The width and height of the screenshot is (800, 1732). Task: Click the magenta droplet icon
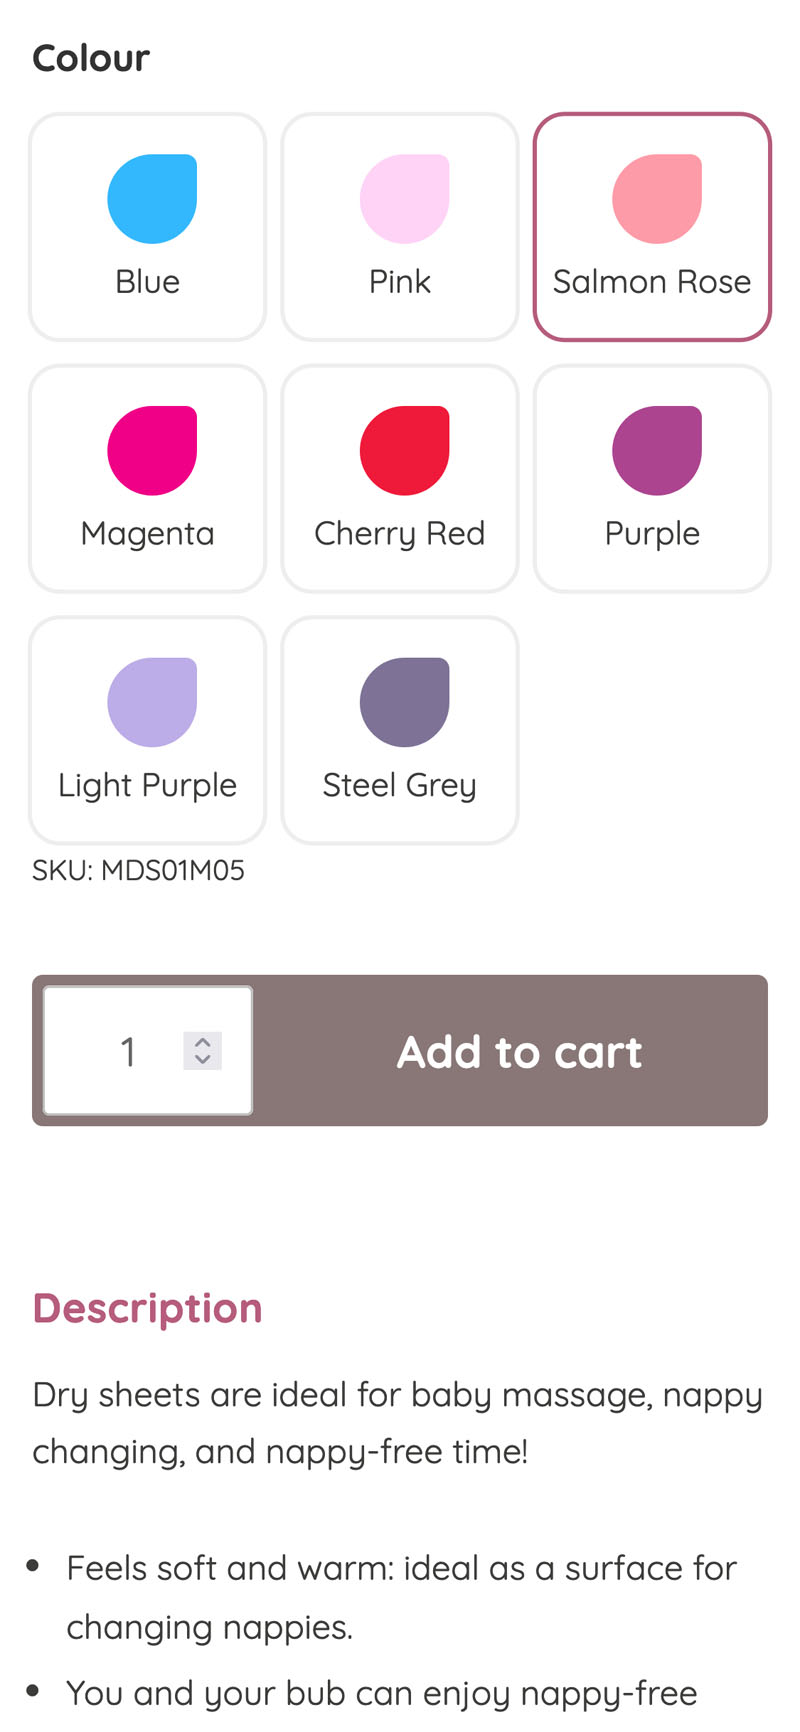[x=152, y=451]
